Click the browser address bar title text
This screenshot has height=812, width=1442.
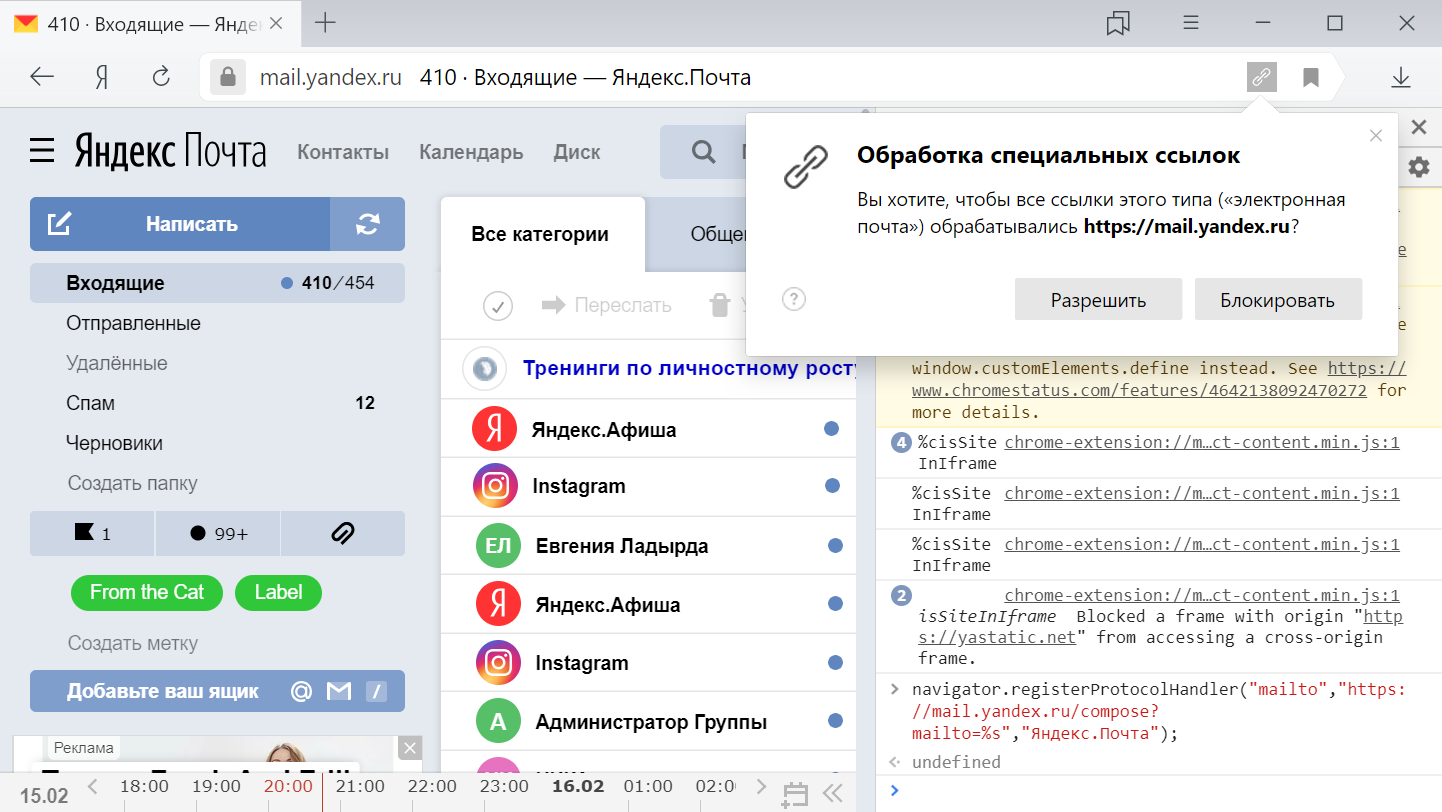[x=585, y=77]
